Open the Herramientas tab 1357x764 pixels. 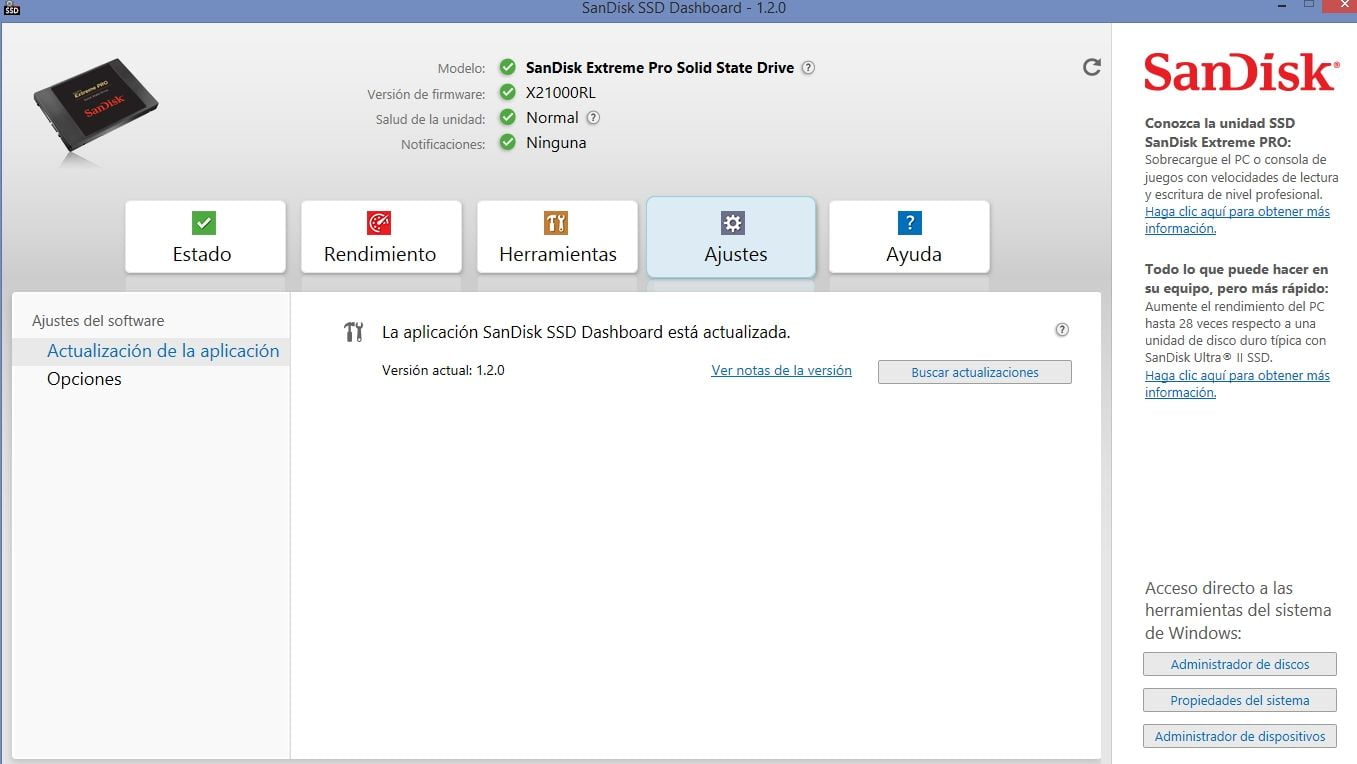tap(557, 236)
